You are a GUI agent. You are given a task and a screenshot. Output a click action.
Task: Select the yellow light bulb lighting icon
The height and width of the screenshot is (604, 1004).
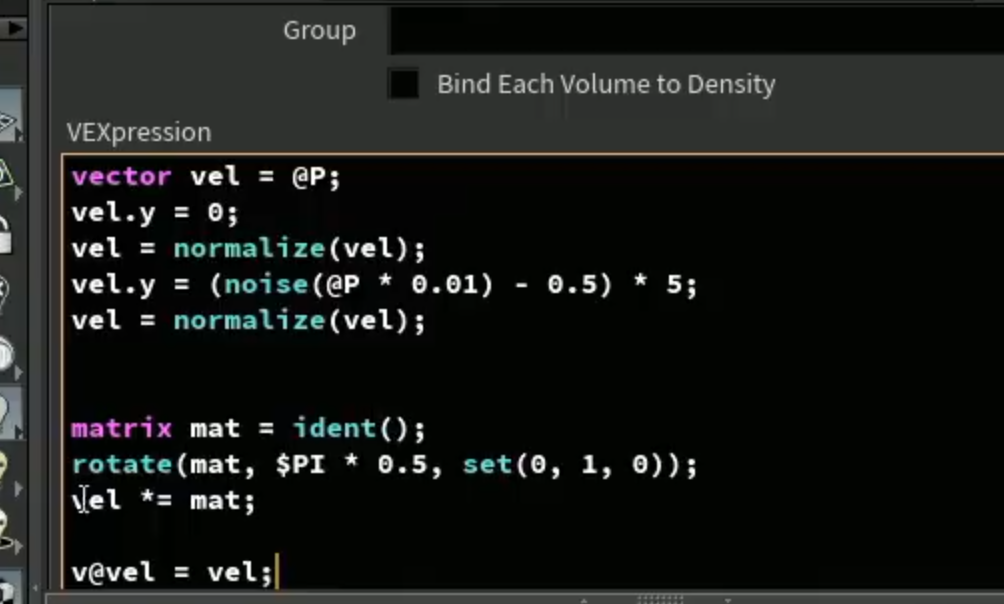tap(5, 468)
